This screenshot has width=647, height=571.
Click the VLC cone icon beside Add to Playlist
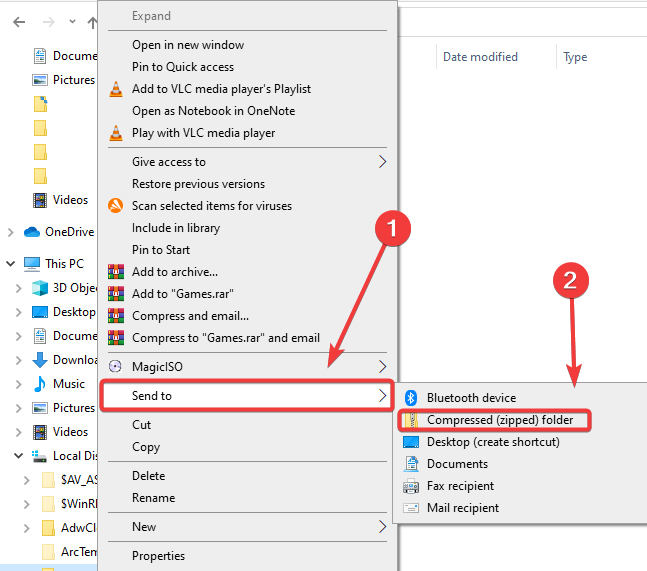pyautogui.click(x=116, y=89)
